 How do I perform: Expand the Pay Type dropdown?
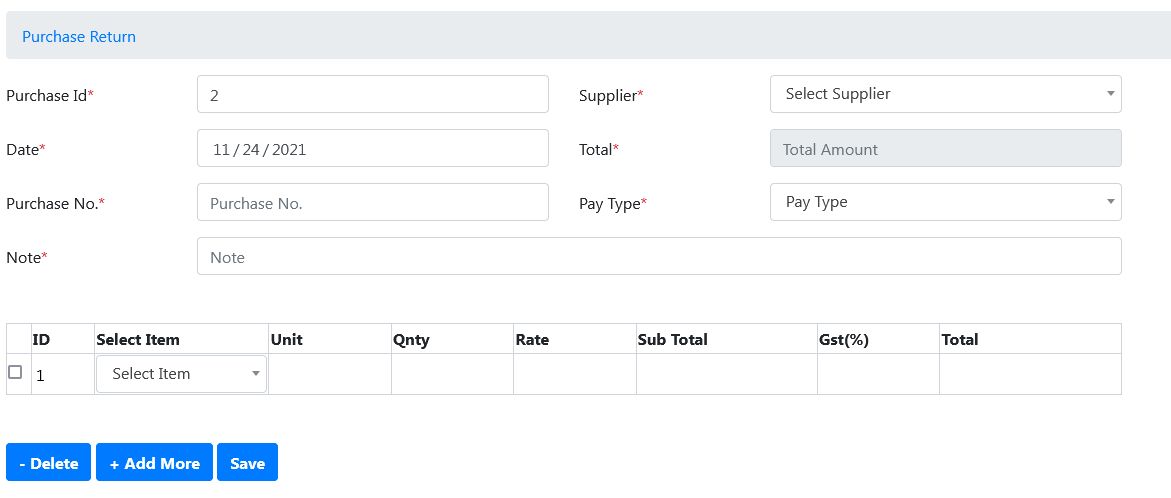pos(945,202)
